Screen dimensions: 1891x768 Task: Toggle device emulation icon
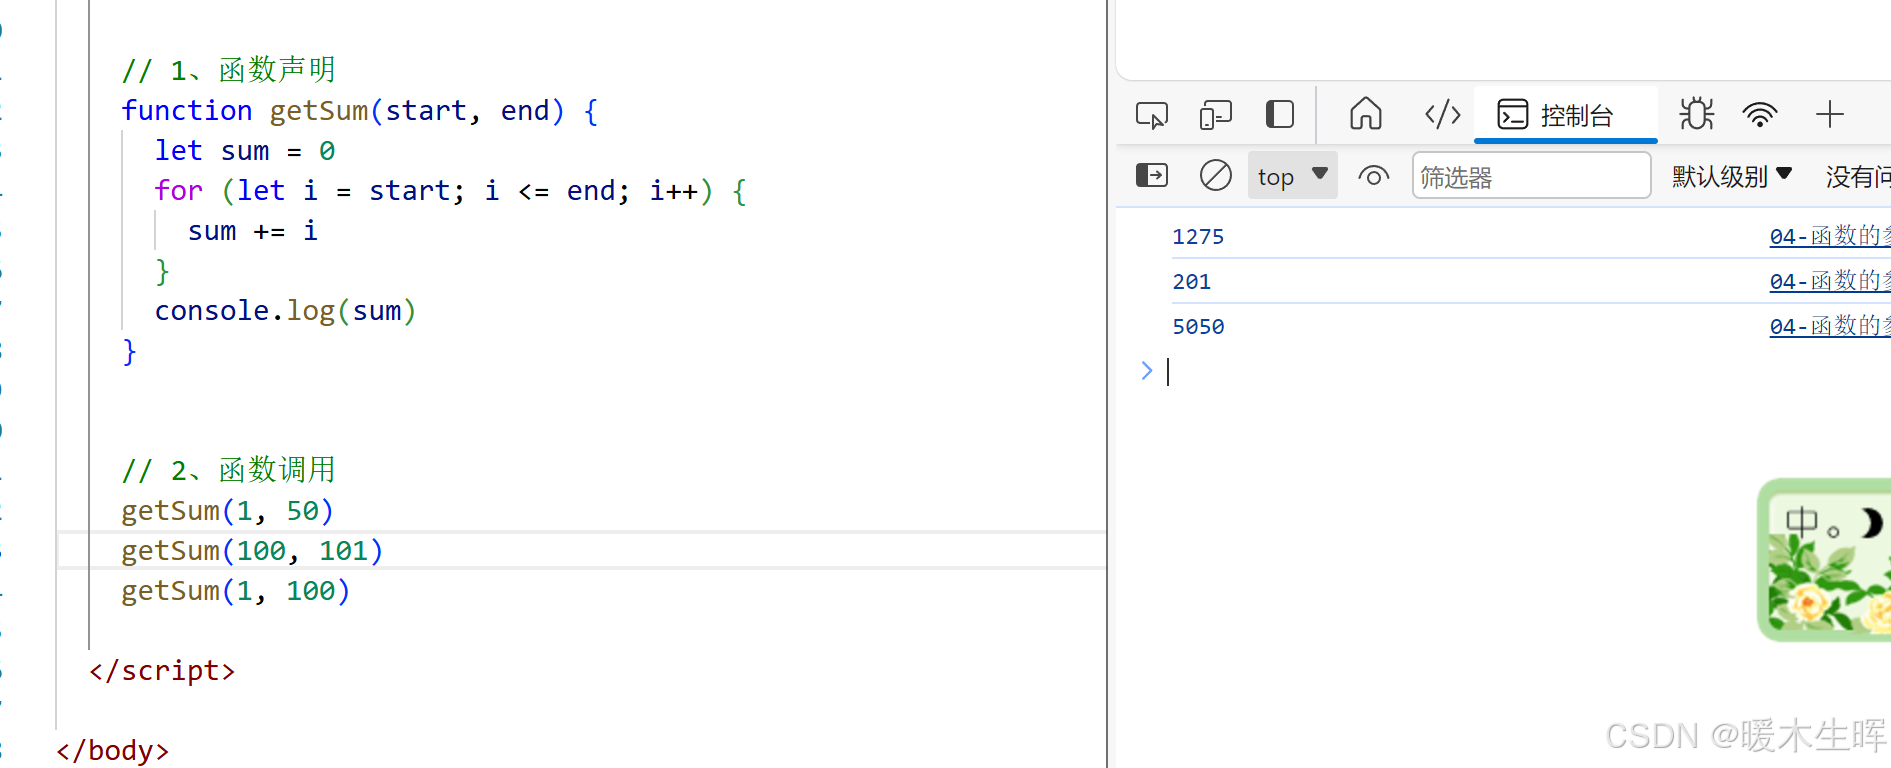[1216, 115]
